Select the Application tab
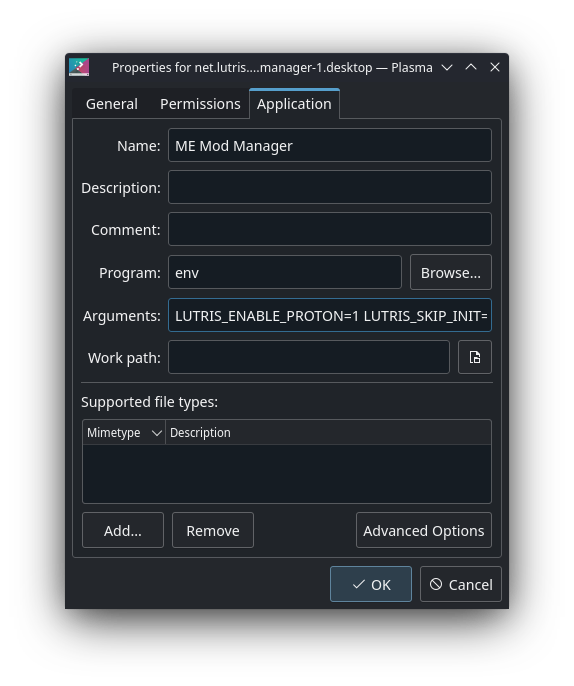Viewport: 574px width, 686px height. pyautogui.click(x=294, y=104)
